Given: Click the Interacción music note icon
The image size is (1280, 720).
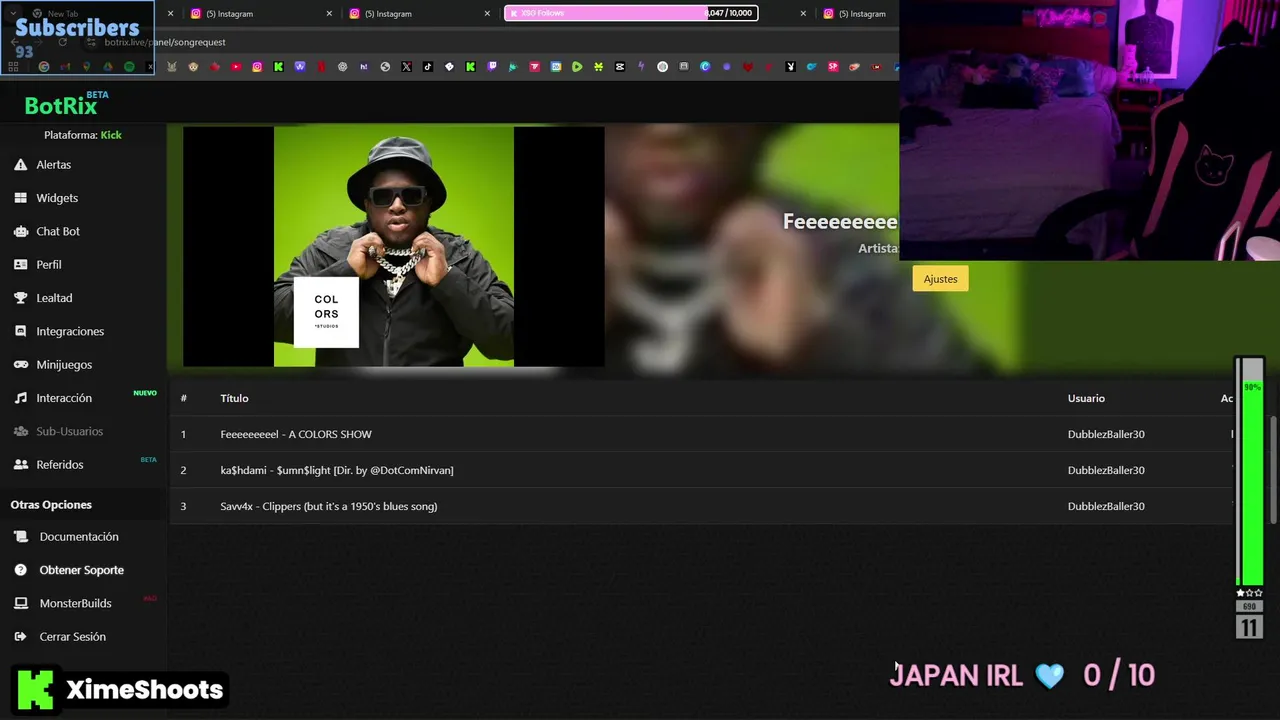Looking at the screenshot, I should pos(20,398).
